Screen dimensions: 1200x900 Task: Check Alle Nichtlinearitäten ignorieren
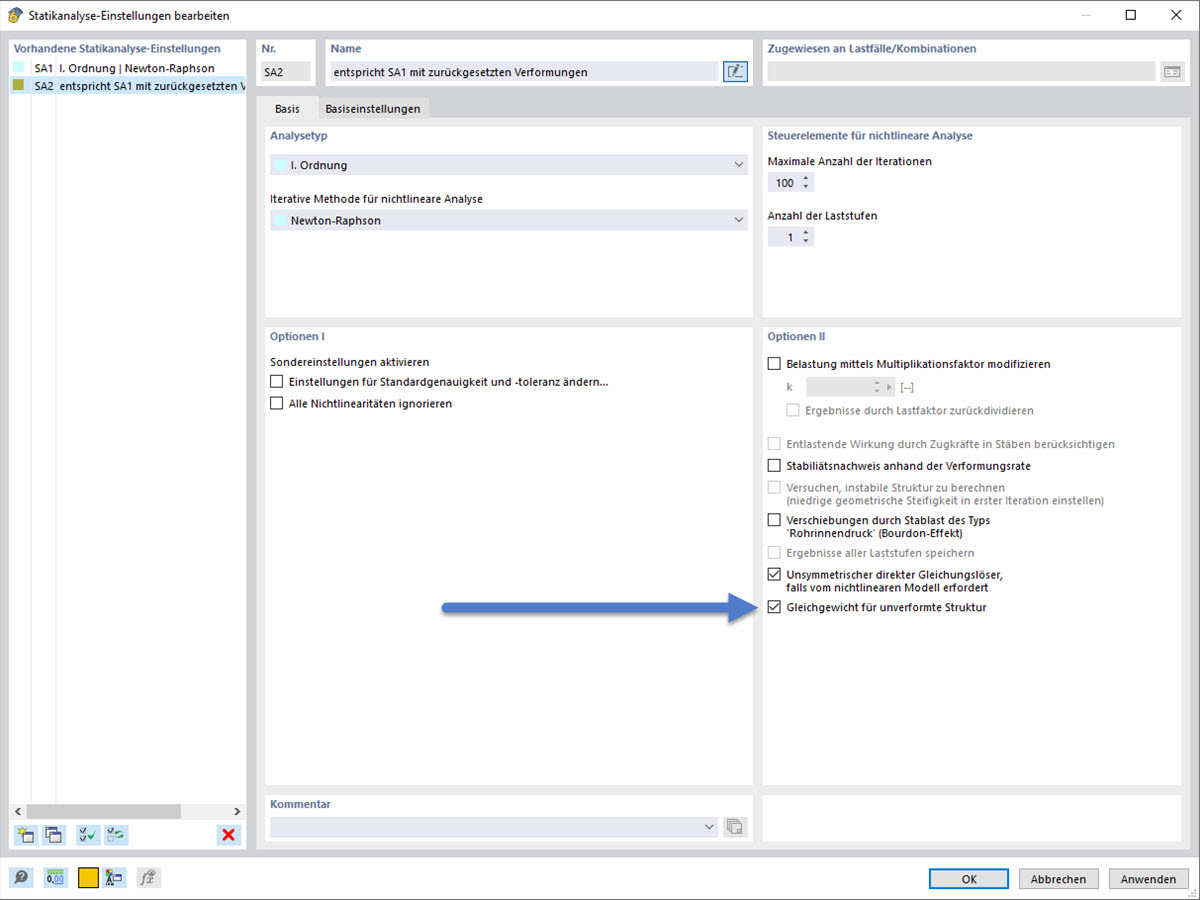276,403
